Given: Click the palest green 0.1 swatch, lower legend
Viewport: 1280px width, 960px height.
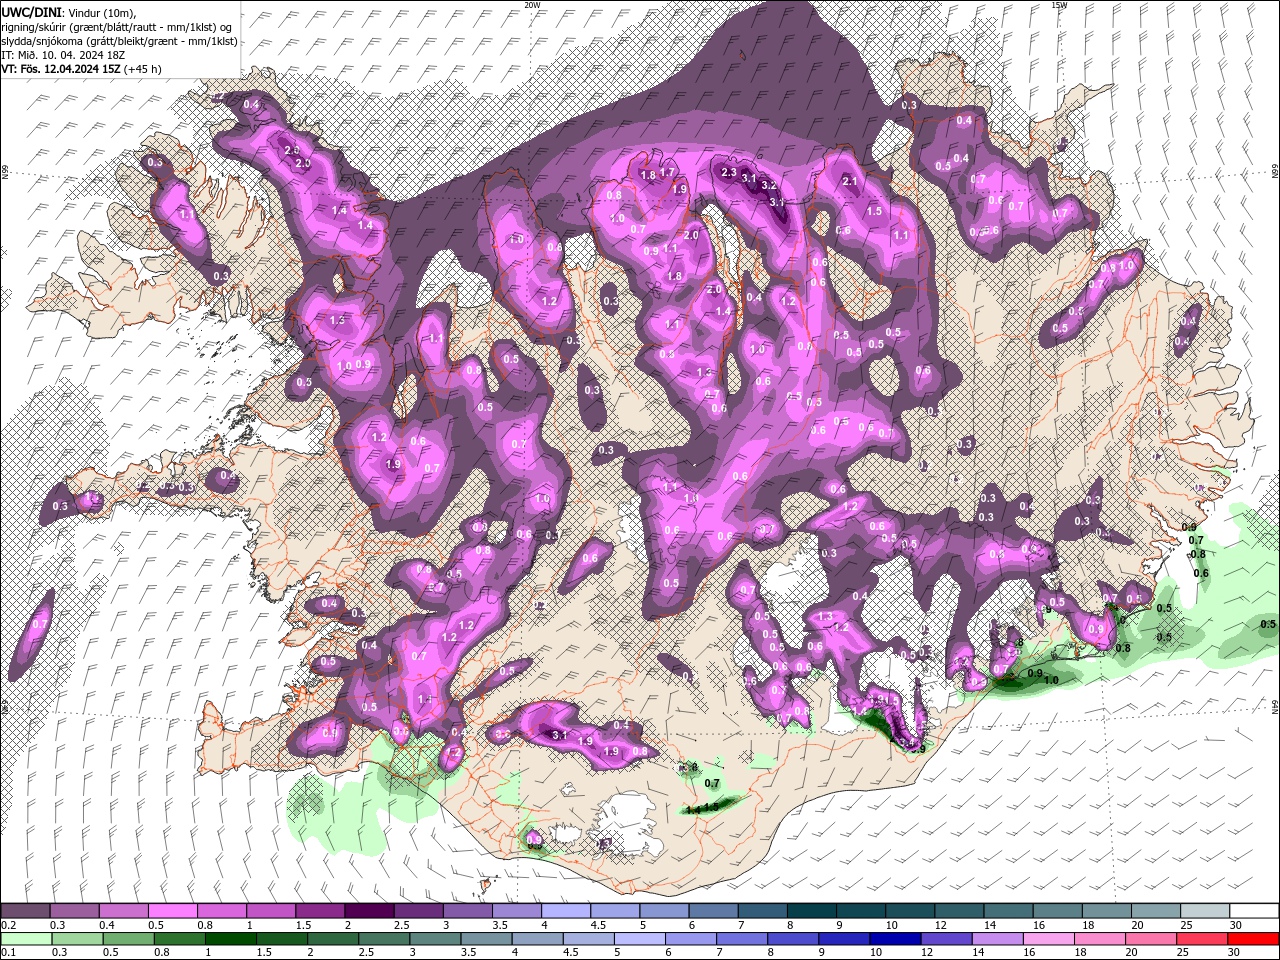Looking at the screenshot, I should 26,939.
